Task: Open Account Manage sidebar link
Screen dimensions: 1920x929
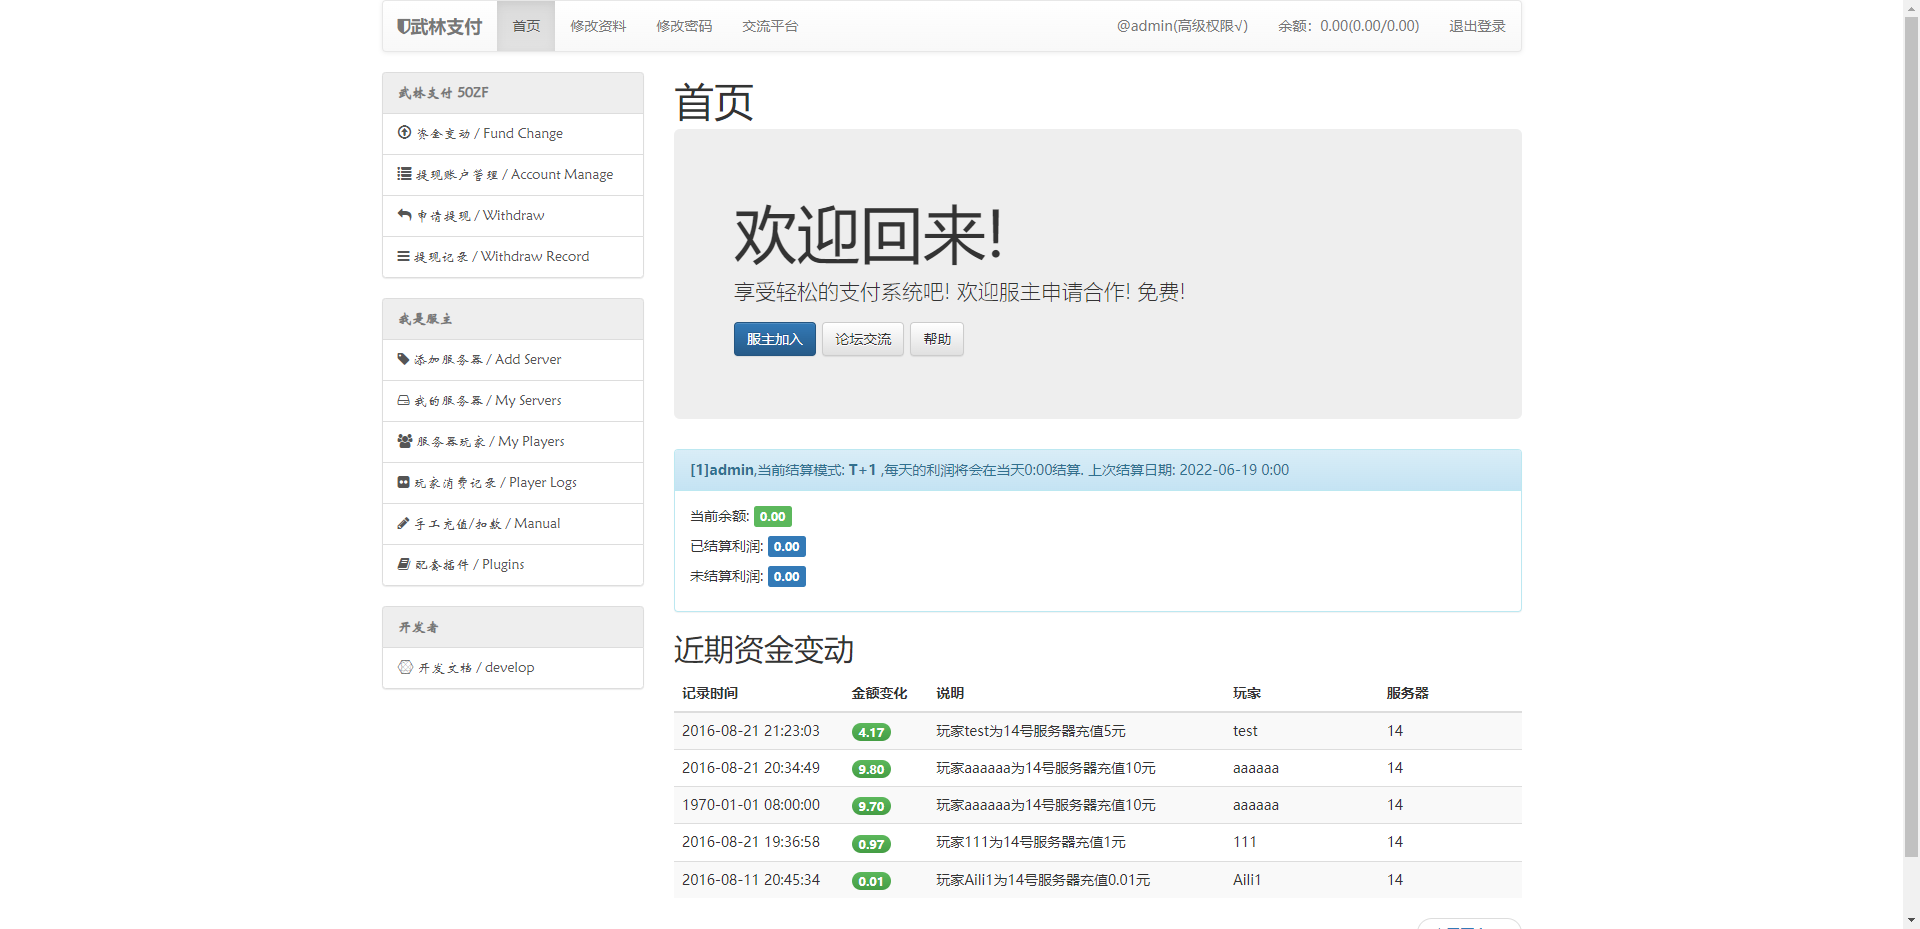Action: (513, 174)
